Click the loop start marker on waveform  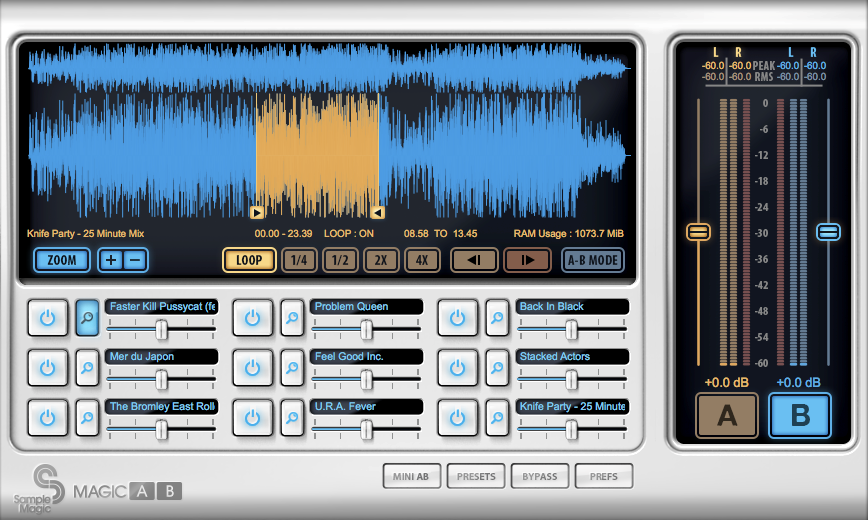coord(257,213)
